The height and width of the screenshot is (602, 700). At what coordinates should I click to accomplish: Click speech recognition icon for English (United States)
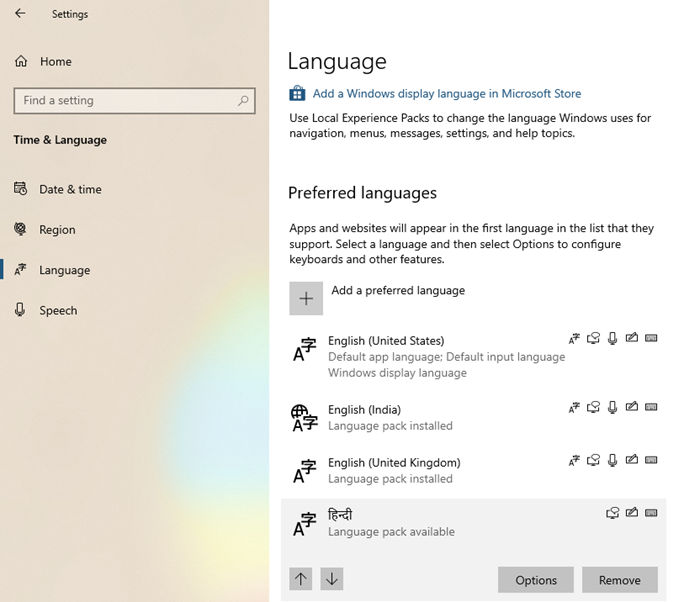tap(612, 339)
